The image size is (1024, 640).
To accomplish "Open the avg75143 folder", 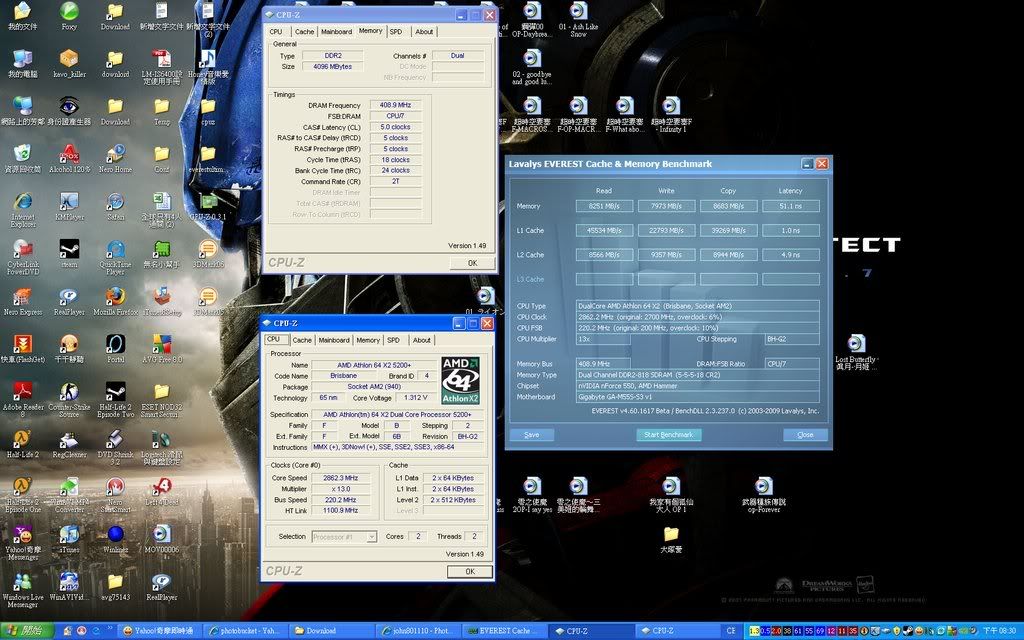I will [x=115, y=586].
